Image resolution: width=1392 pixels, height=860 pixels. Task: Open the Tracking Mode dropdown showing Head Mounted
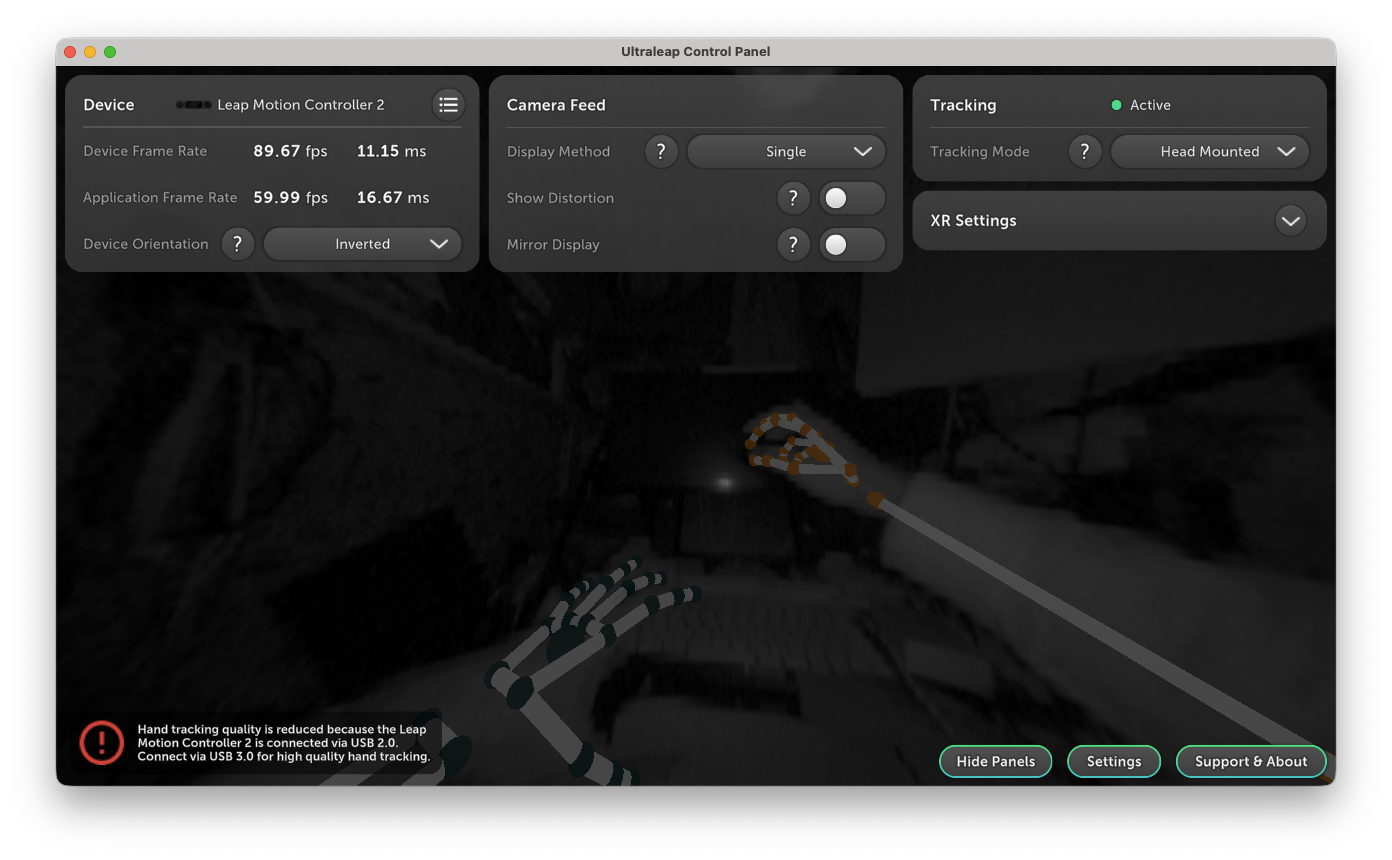pyautogui.click(x=1210, y=152)
